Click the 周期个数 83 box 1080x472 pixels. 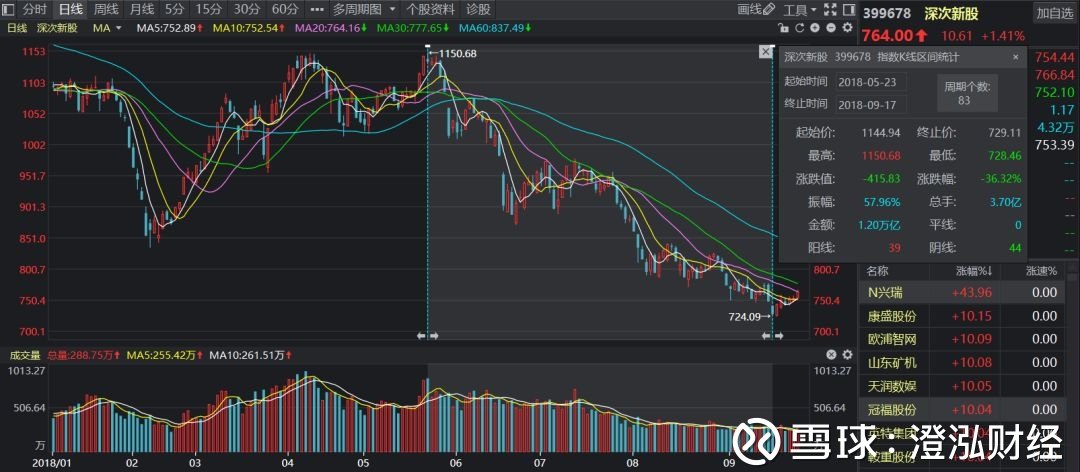967,93
